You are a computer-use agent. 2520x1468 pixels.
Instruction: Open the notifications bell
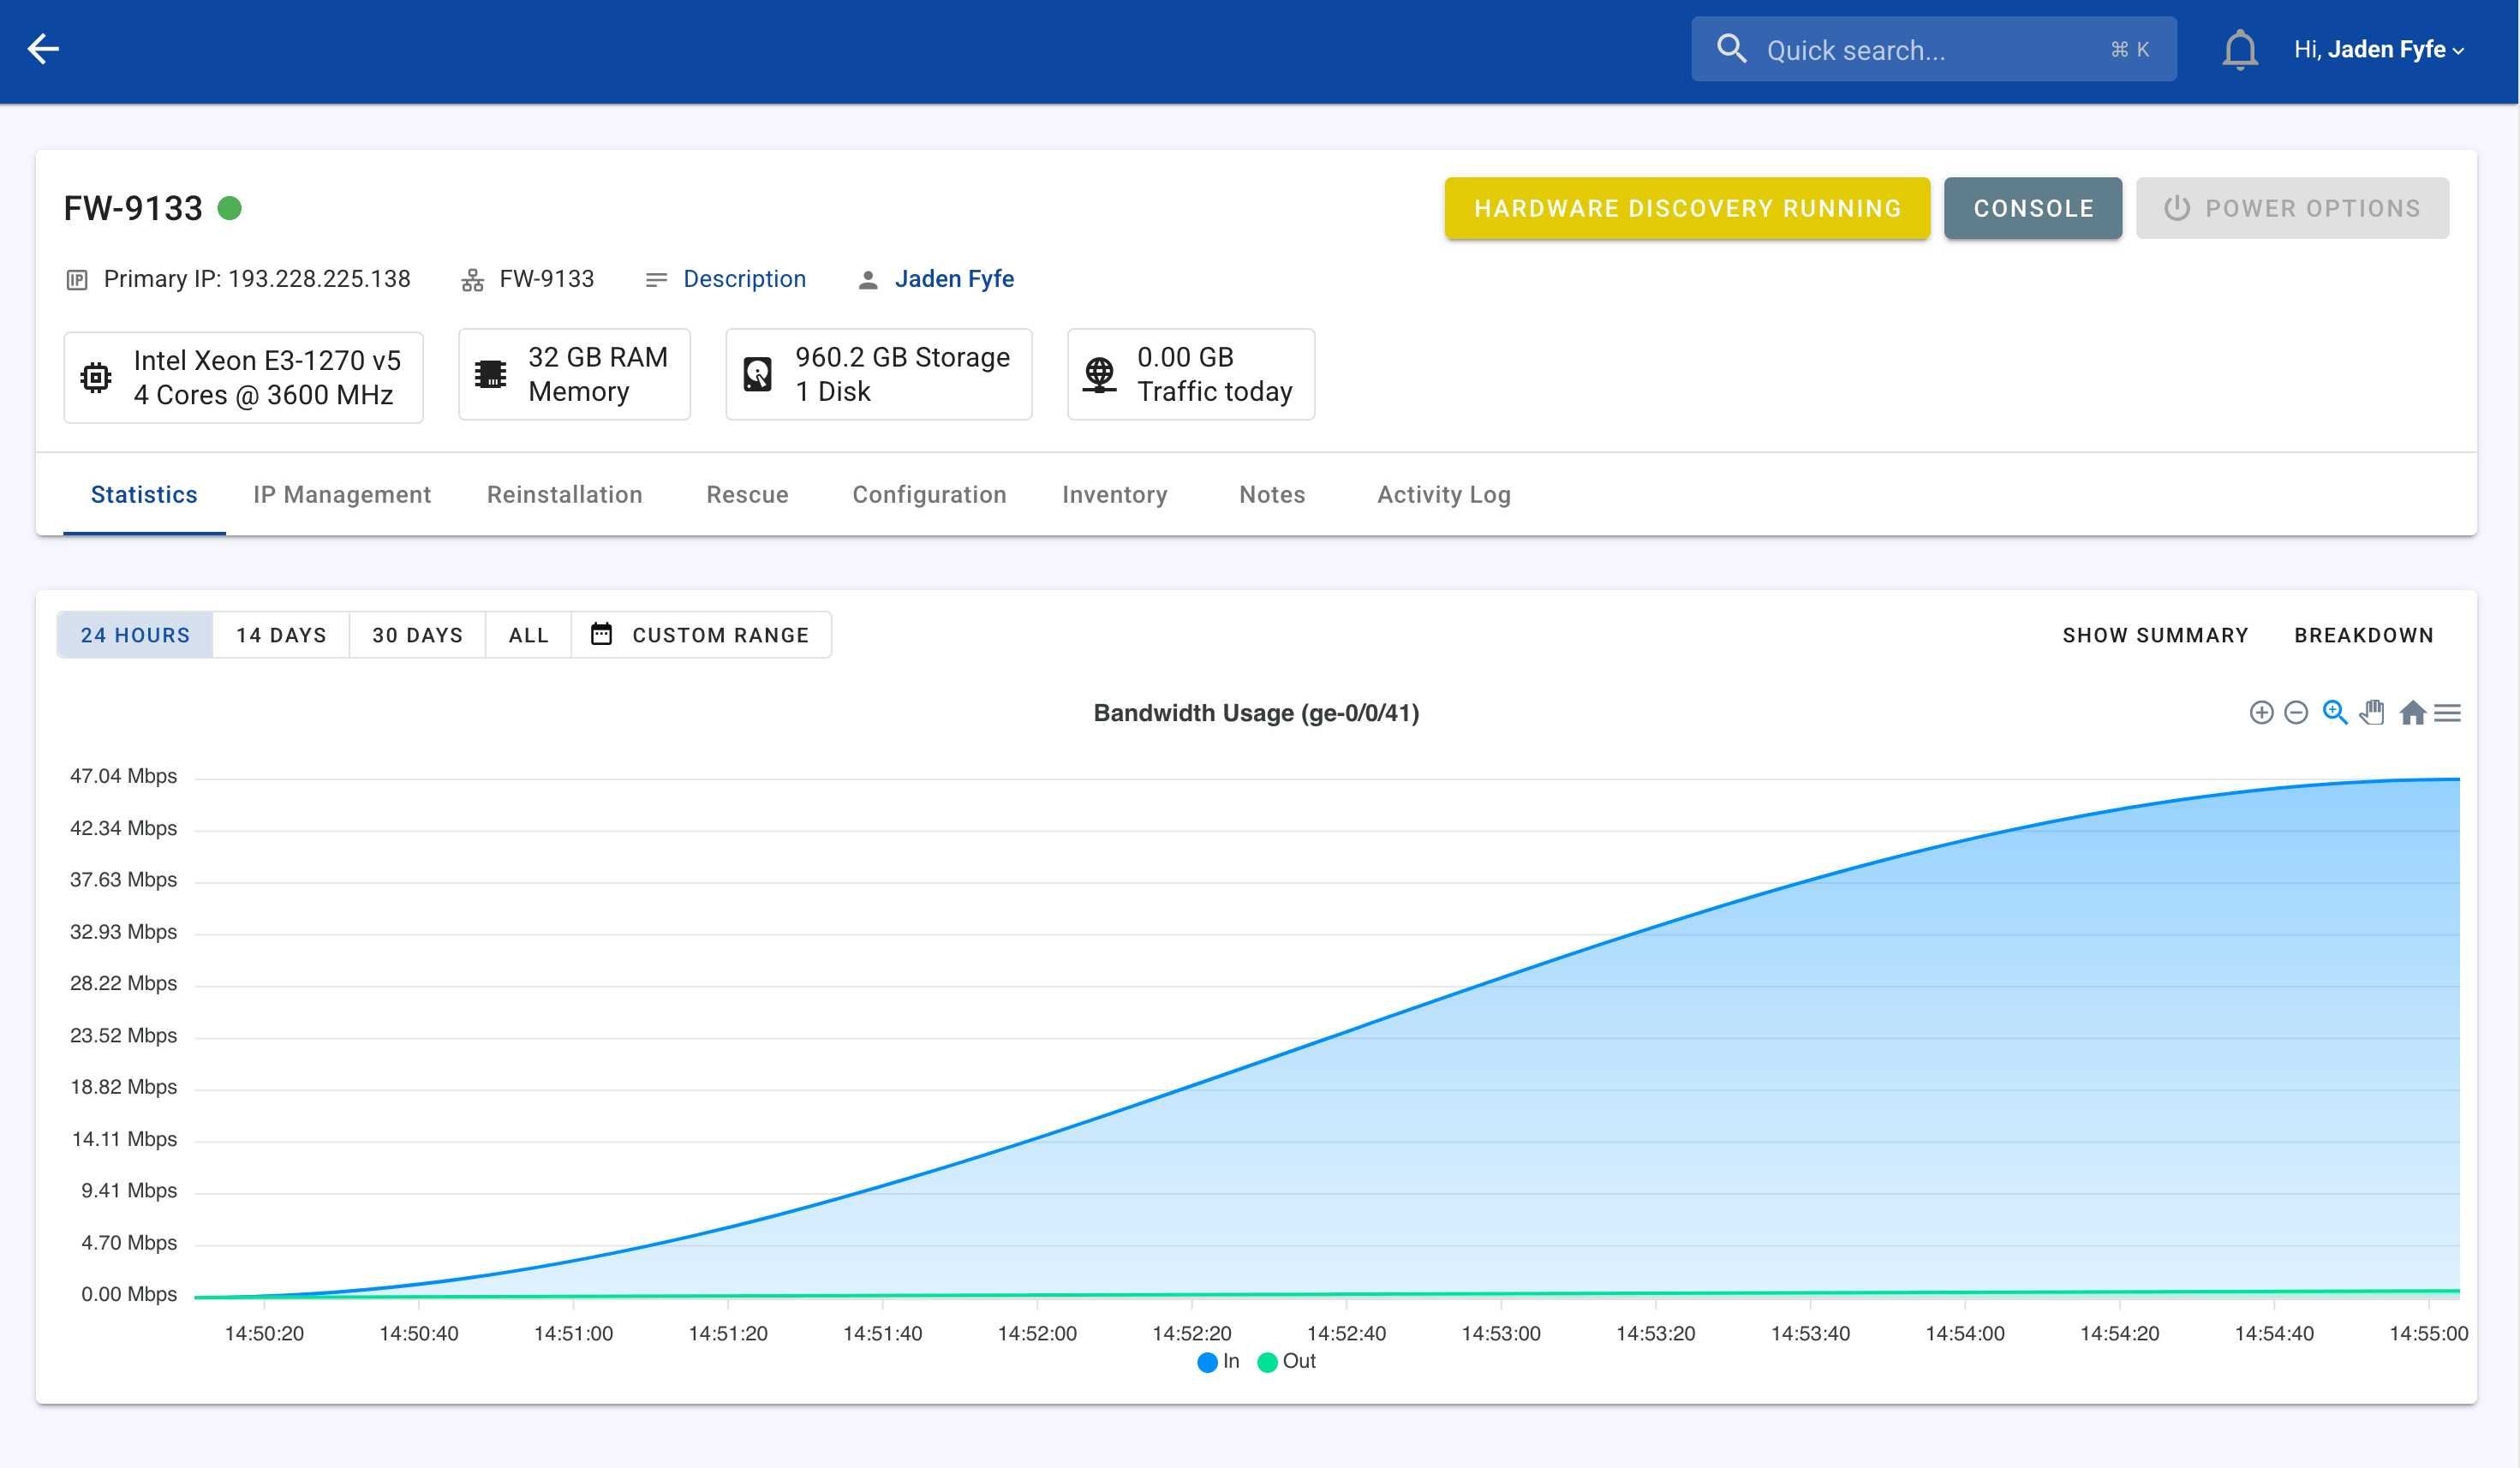[2240, 50]
